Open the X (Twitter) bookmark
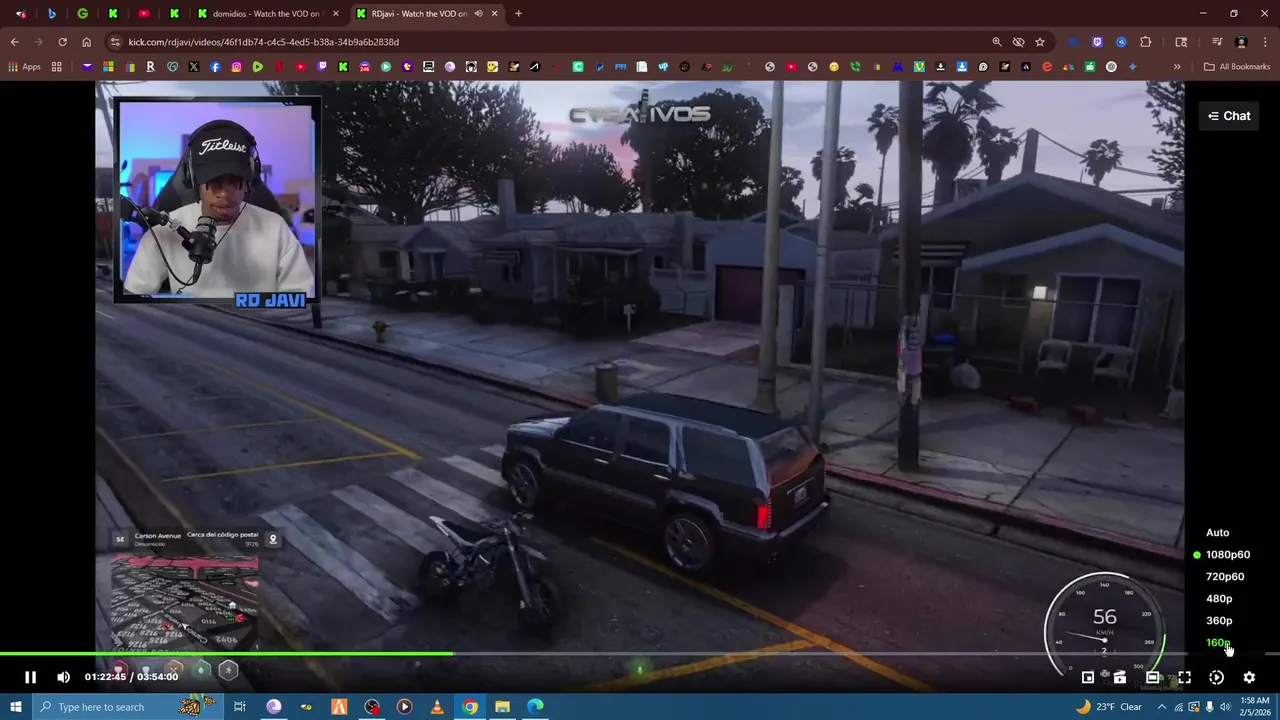The image size is (1280, 720). (193, 67)
